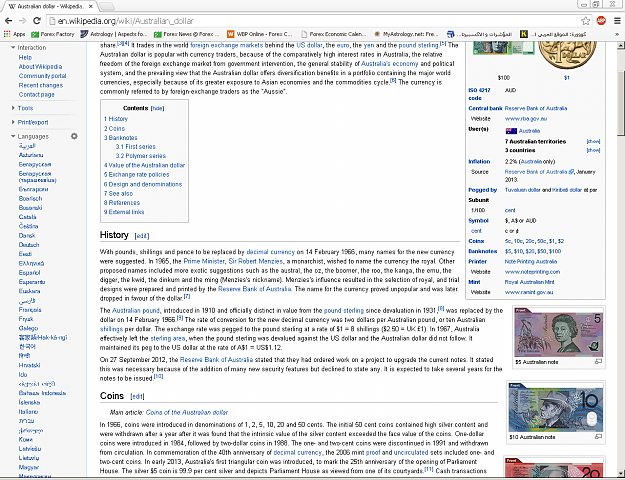Open Forex Economic Calendar bookmark
Screen dimensions: 625x480
coord(333,34)
